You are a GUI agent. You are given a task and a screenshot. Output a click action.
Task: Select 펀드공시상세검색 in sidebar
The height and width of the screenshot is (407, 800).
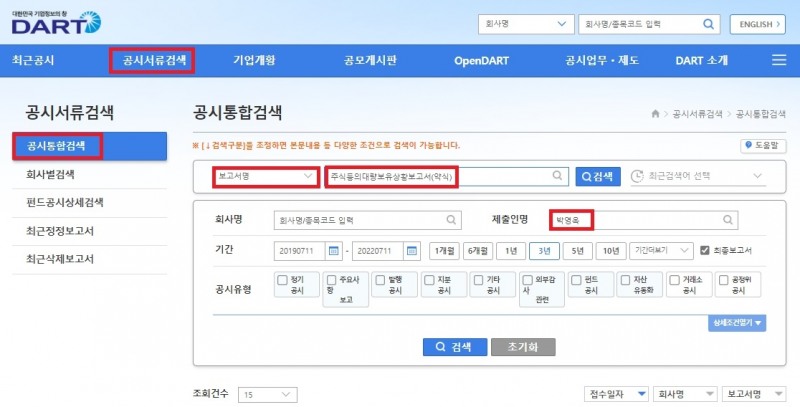pos(89,202)
